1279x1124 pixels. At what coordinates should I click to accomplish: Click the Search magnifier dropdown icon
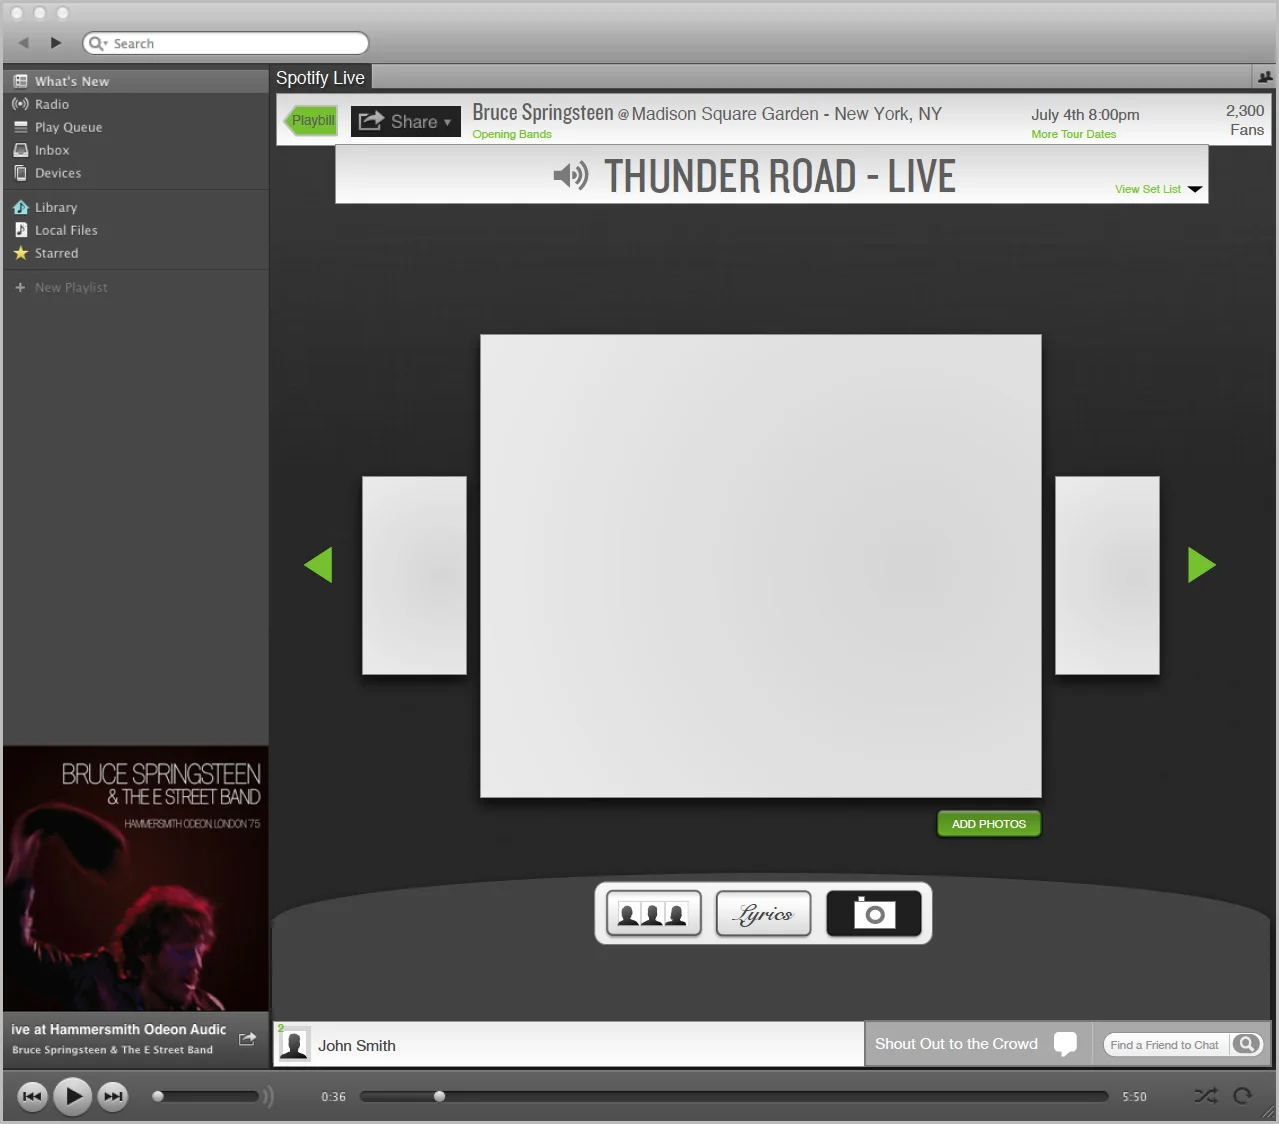[x=98, y=43]
